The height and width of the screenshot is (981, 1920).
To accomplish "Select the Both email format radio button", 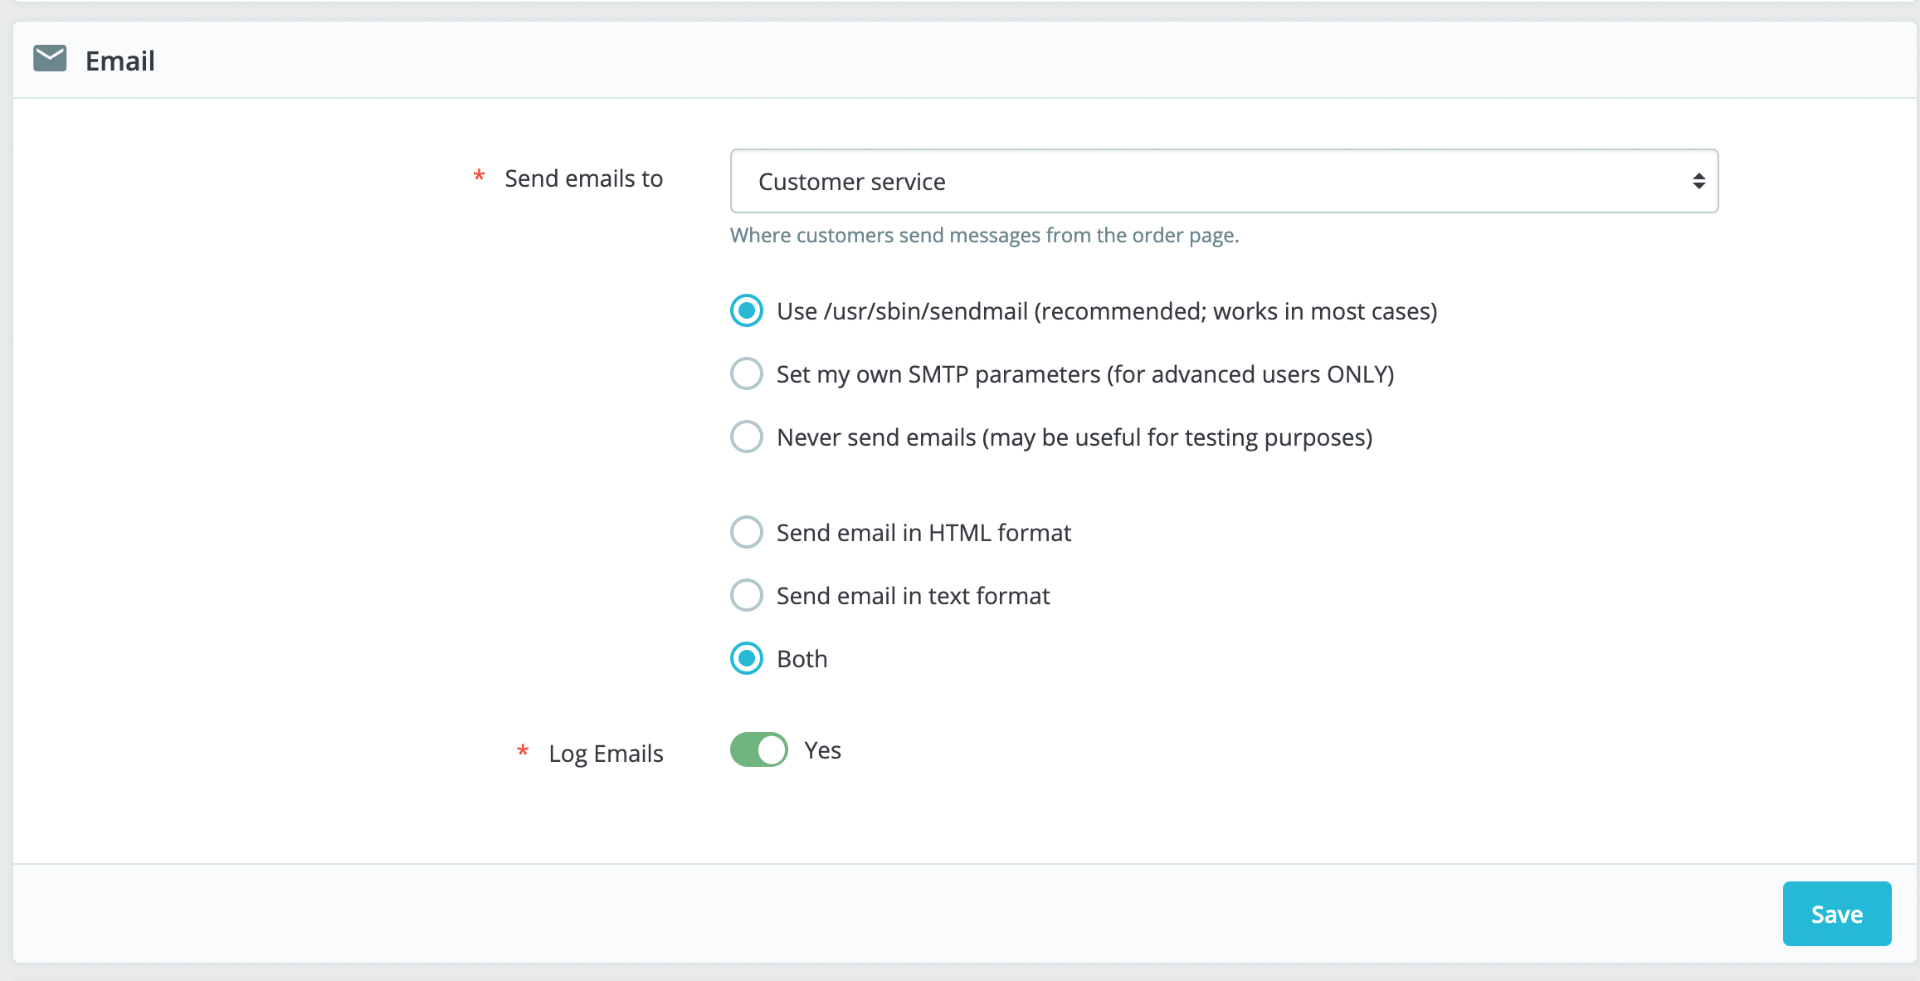I will [747, 658].
